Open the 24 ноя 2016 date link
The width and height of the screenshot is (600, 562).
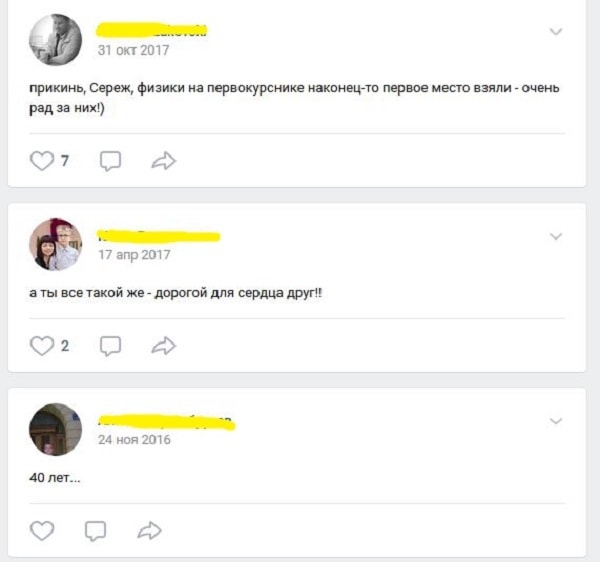pyautogui.click(x=134, y=440)
